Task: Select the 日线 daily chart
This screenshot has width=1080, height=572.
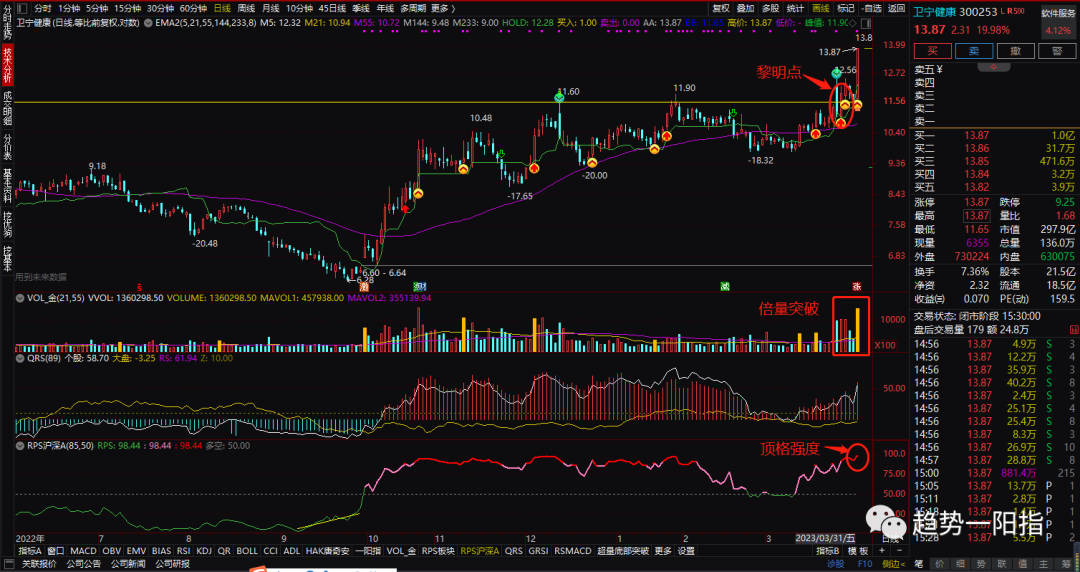Action: point(222,8)
